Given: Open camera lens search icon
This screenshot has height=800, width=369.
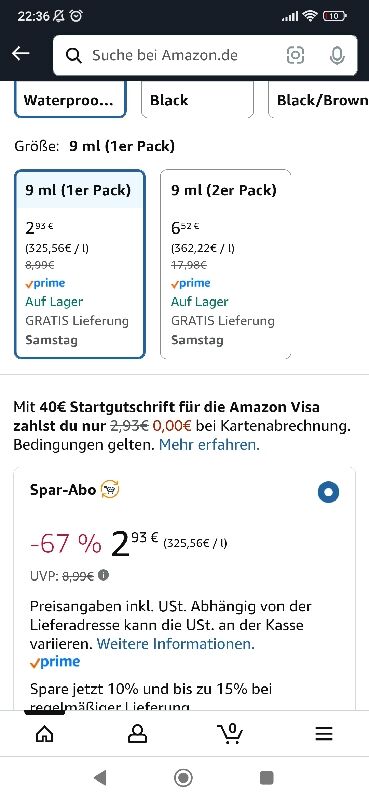Looking at the screenshot, I should [296, 55].
